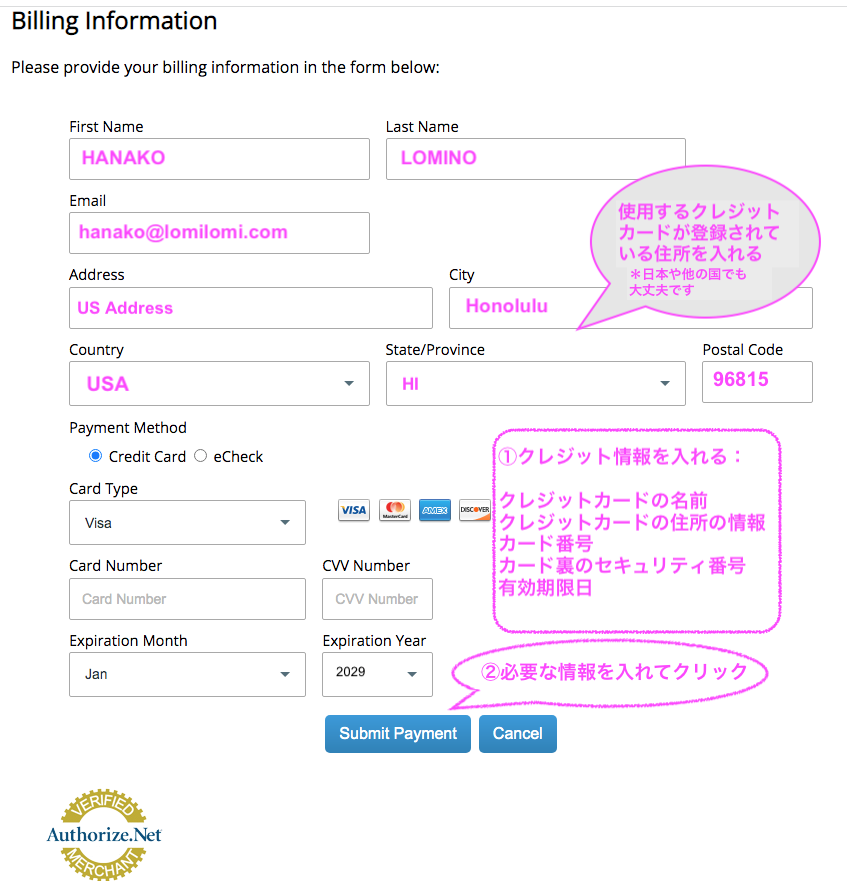Click the Billing Information heading text

click(114, 21)
